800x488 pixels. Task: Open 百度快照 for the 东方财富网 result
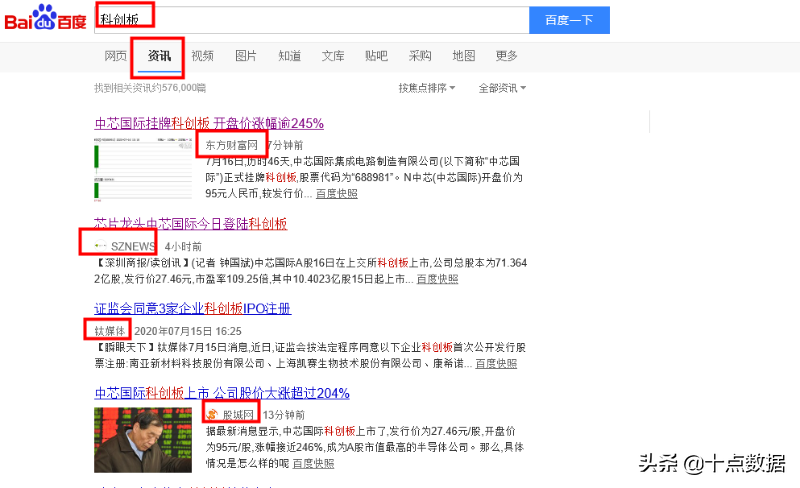tap(337, 193)
